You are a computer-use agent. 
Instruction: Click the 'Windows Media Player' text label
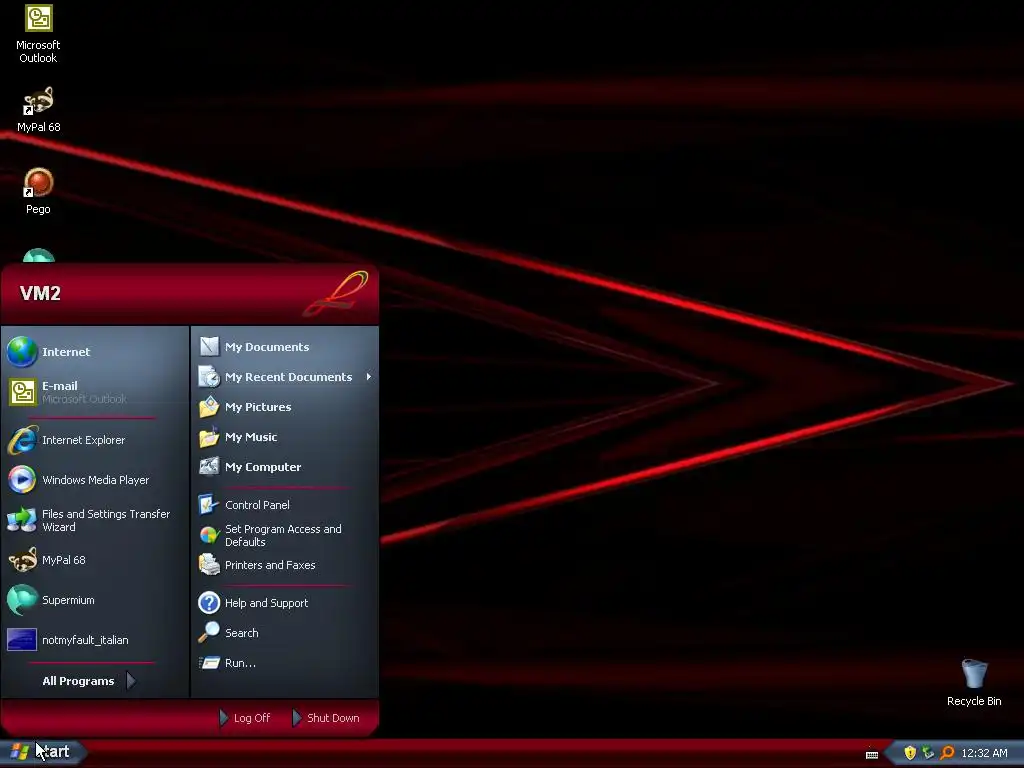95,480
